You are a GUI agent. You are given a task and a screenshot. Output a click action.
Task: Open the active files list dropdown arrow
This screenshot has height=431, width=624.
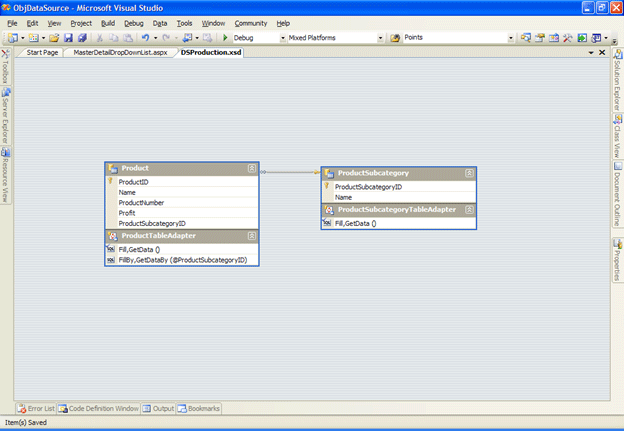[591, 53]
